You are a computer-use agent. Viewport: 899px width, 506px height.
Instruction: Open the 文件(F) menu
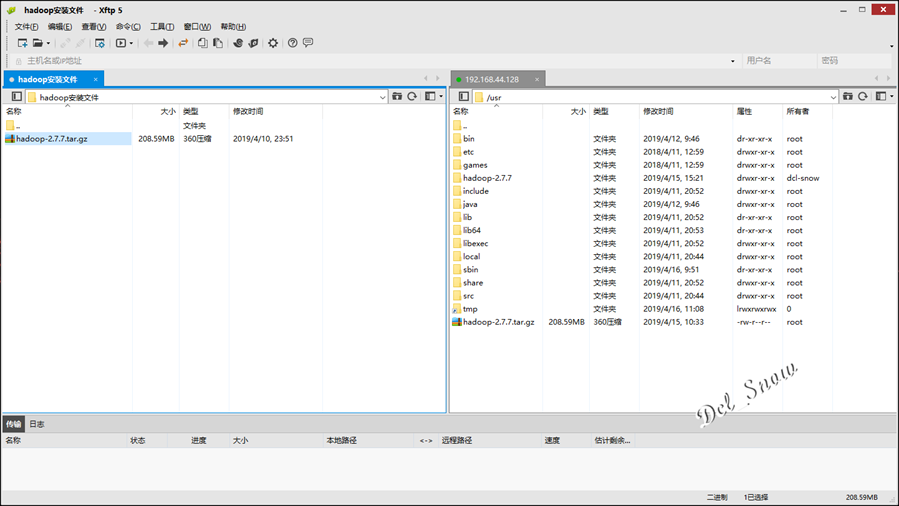[26, 27]
